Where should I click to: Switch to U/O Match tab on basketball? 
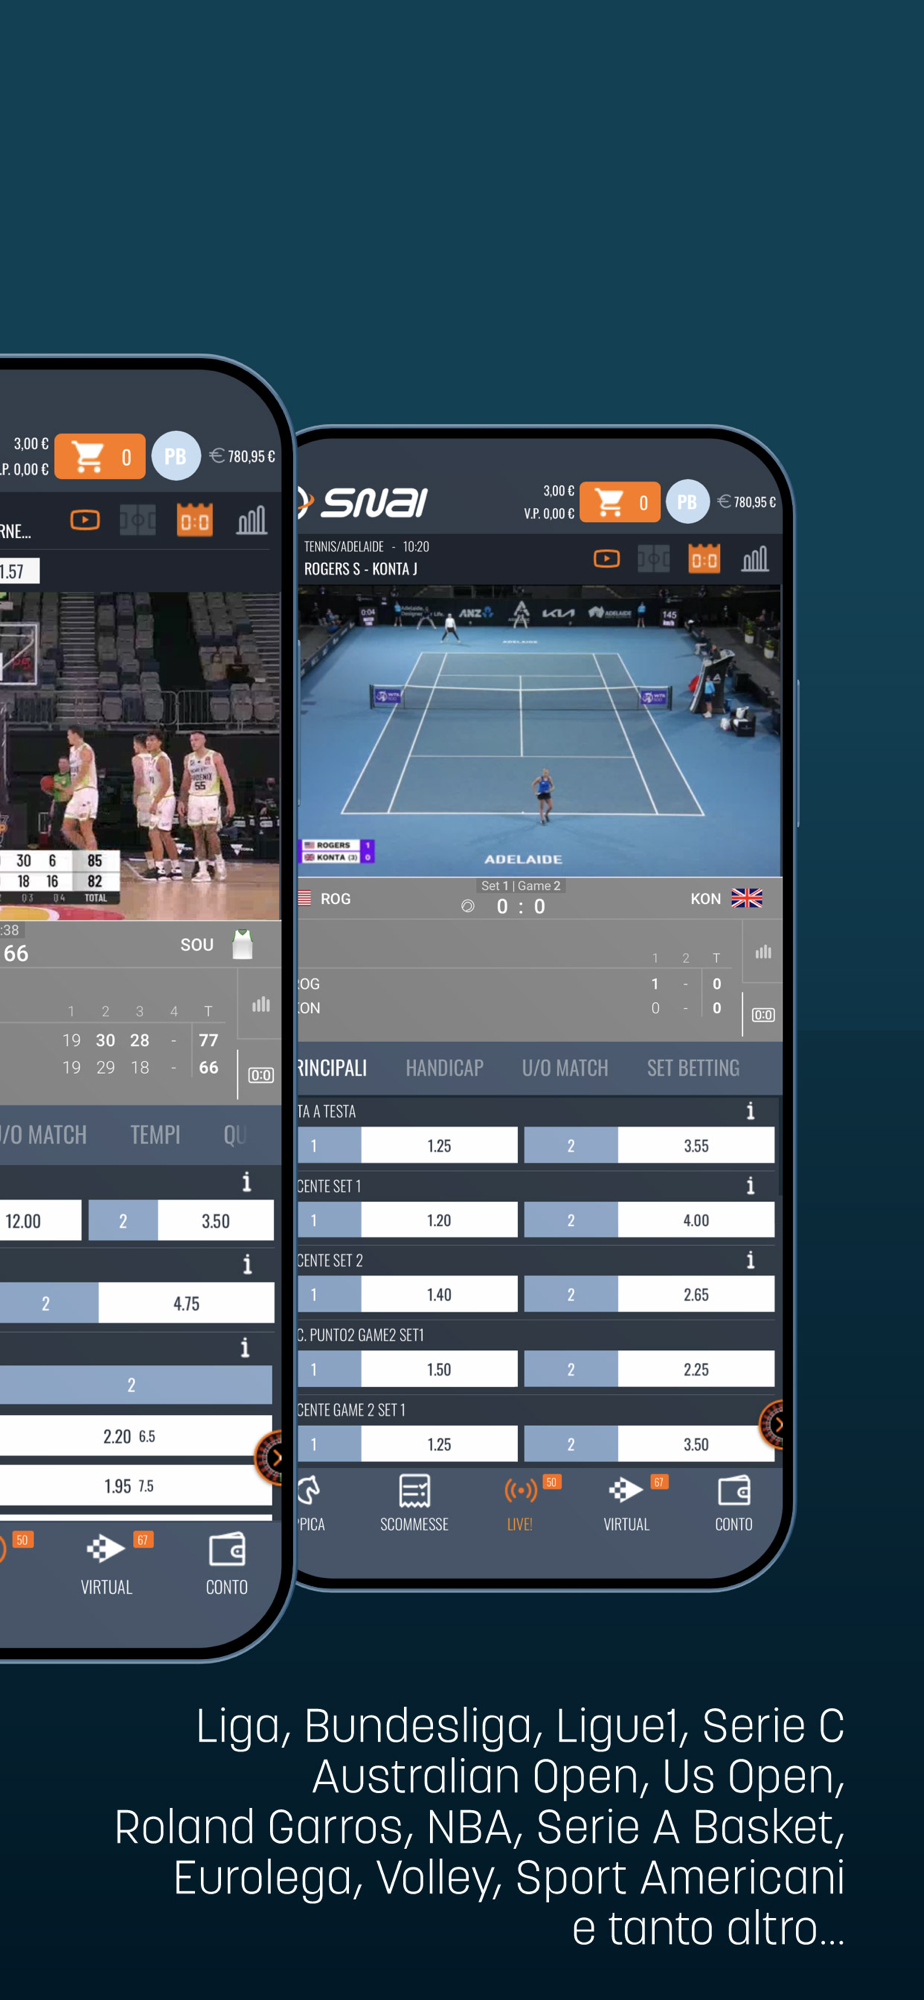(x=44, y=1135)
